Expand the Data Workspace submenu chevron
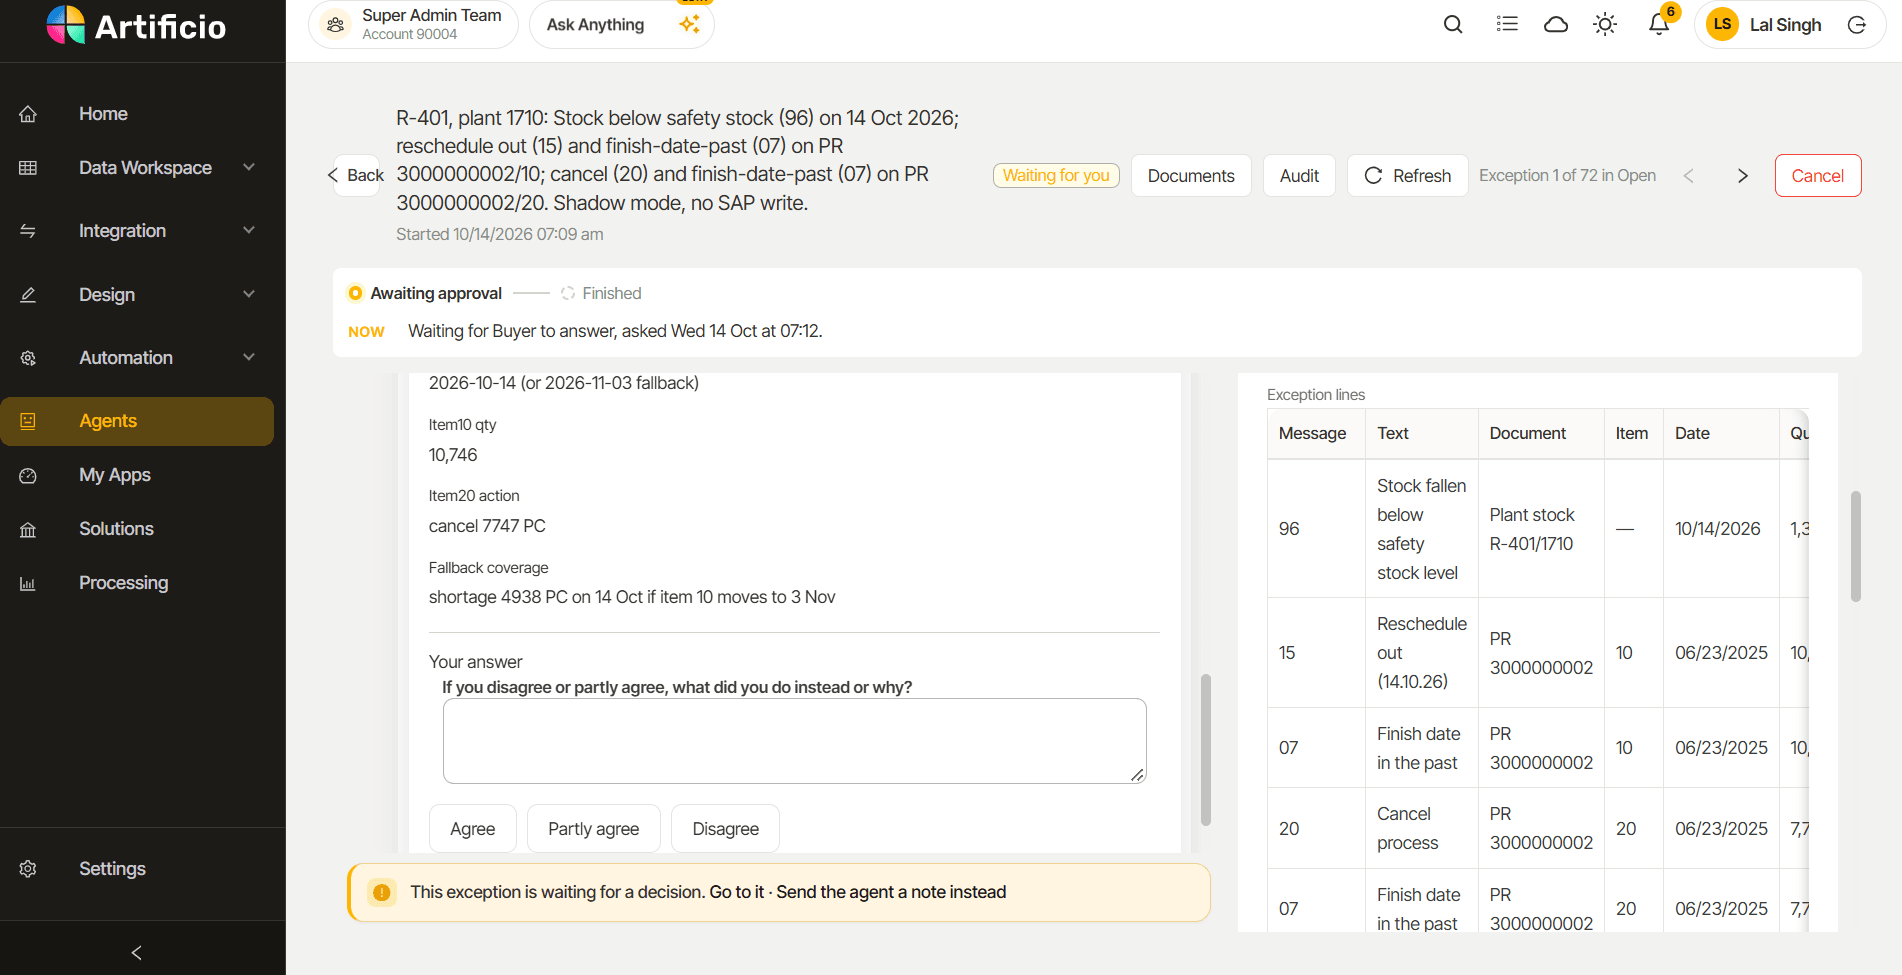The height and width of the screenshot is (975, 1902). 249,167
